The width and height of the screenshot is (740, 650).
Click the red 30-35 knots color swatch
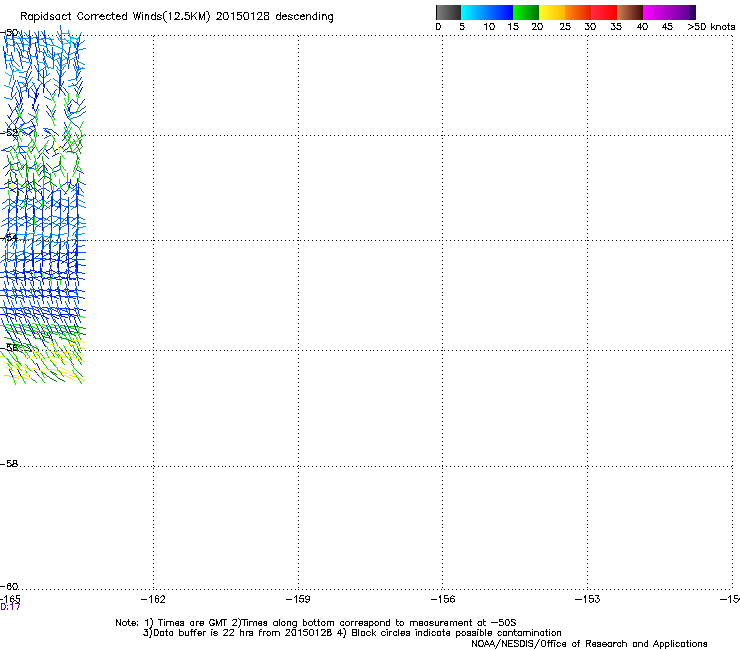604,12
